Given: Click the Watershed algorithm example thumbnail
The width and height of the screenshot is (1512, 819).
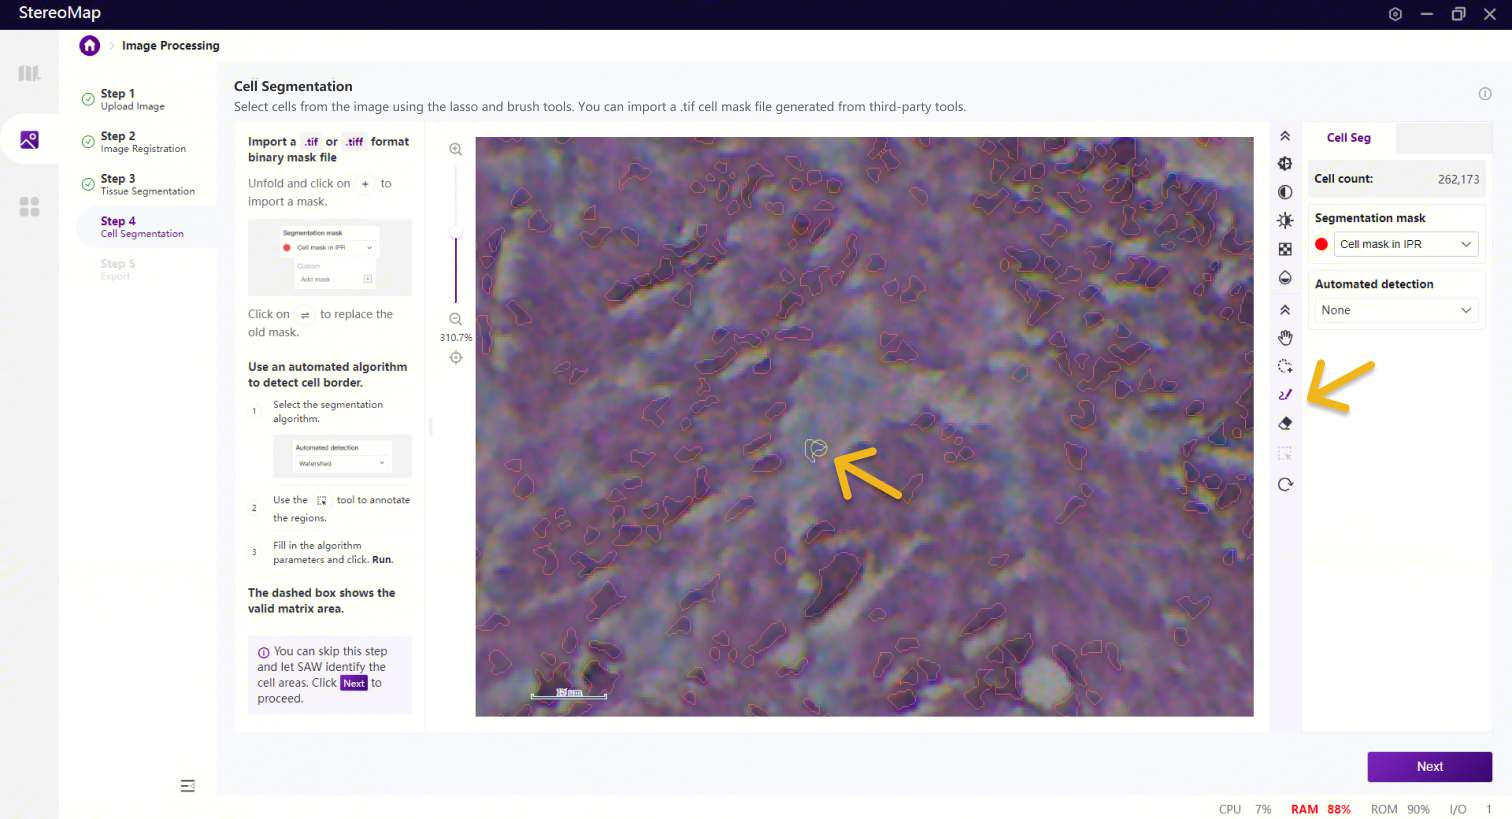Looking at the screenshot, I should click(x=342, y=456).
